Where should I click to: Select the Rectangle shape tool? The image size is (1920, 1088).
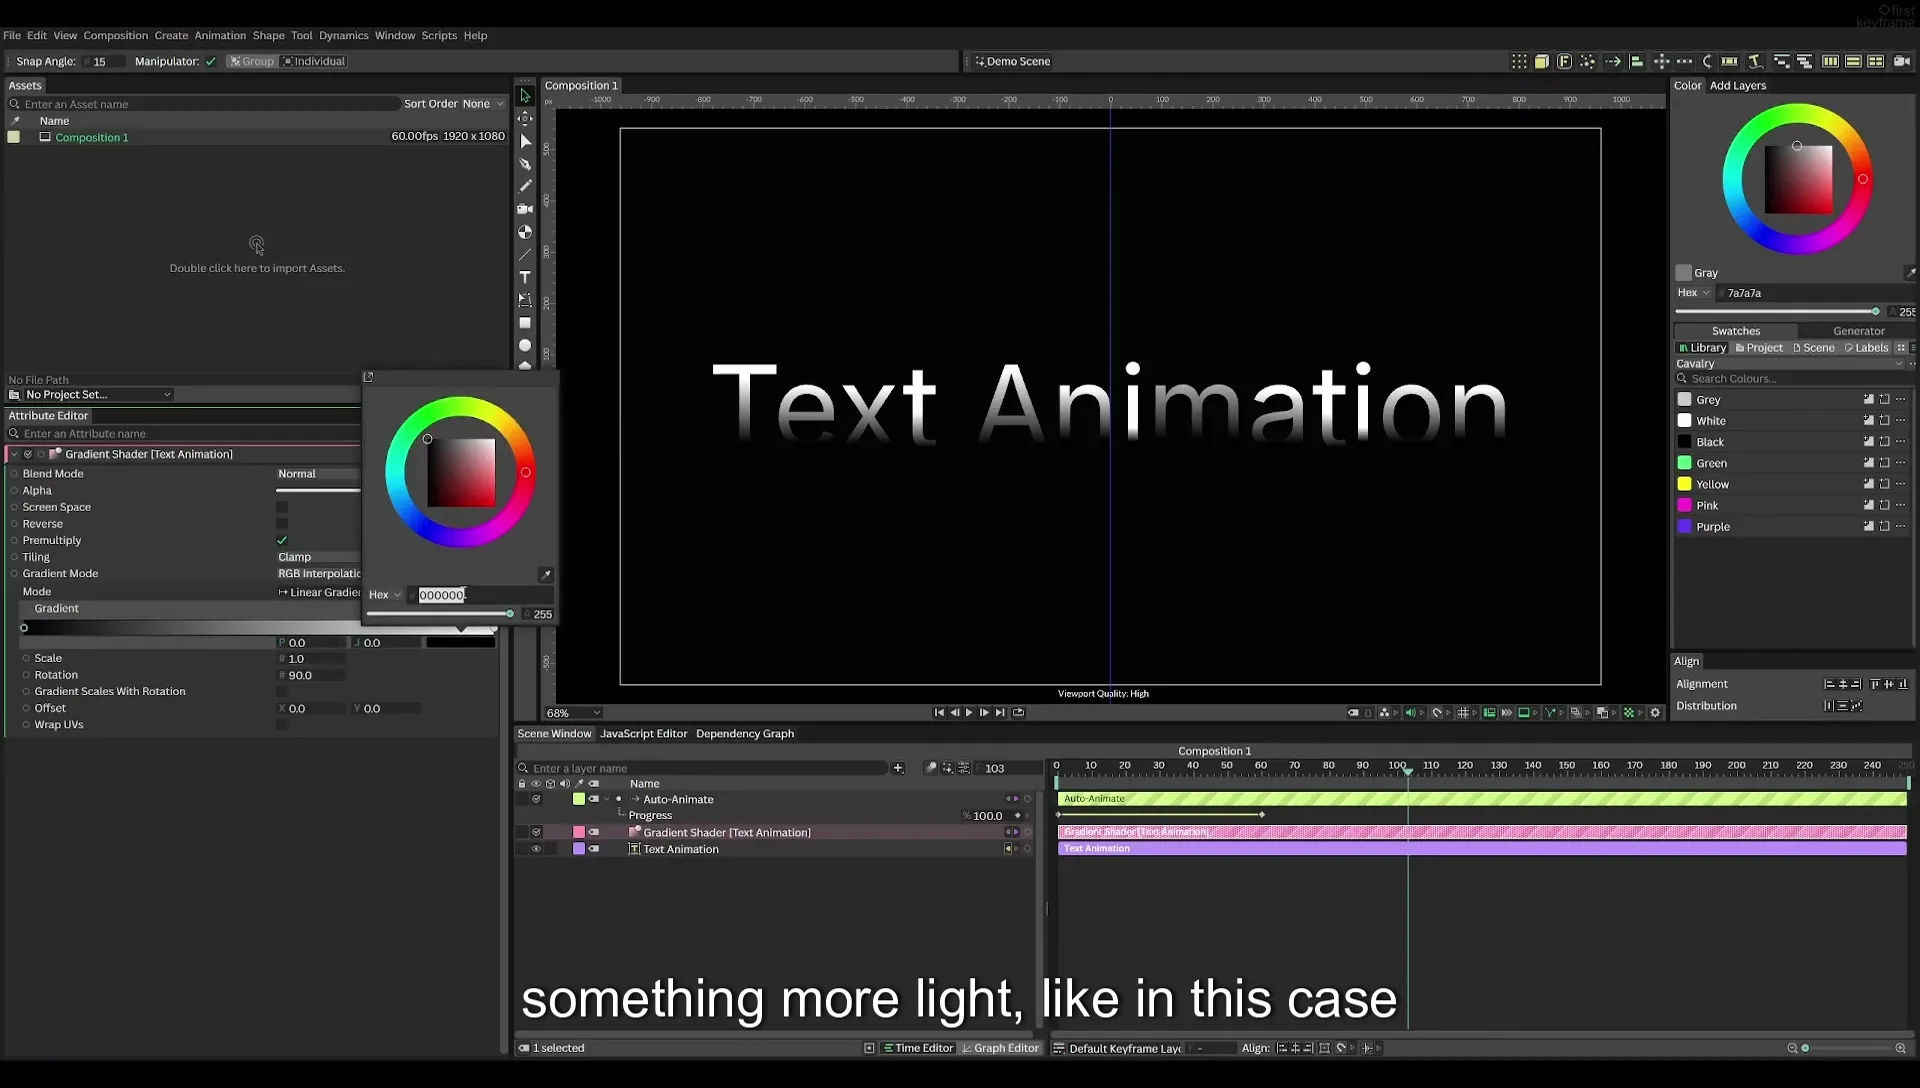525,323
